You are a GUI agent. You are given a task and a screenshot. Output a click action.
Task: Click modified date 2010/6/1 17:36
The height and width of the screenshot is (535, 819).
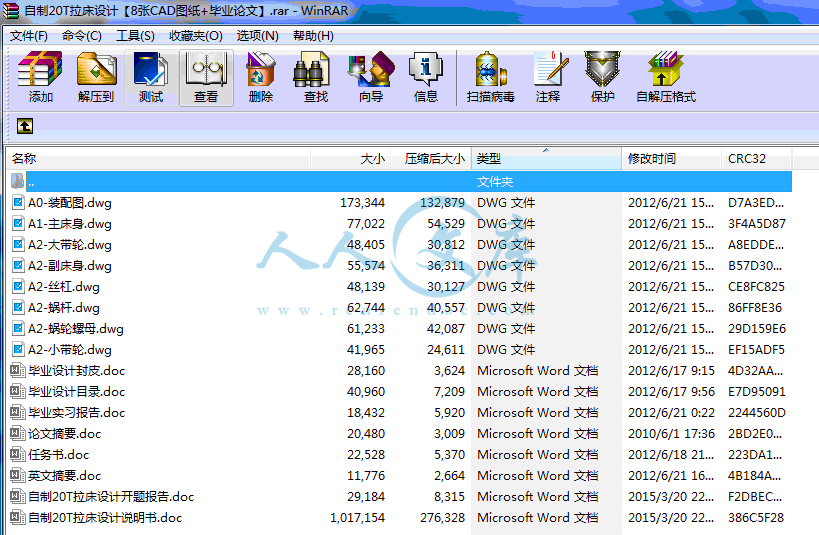click(671, 434)
